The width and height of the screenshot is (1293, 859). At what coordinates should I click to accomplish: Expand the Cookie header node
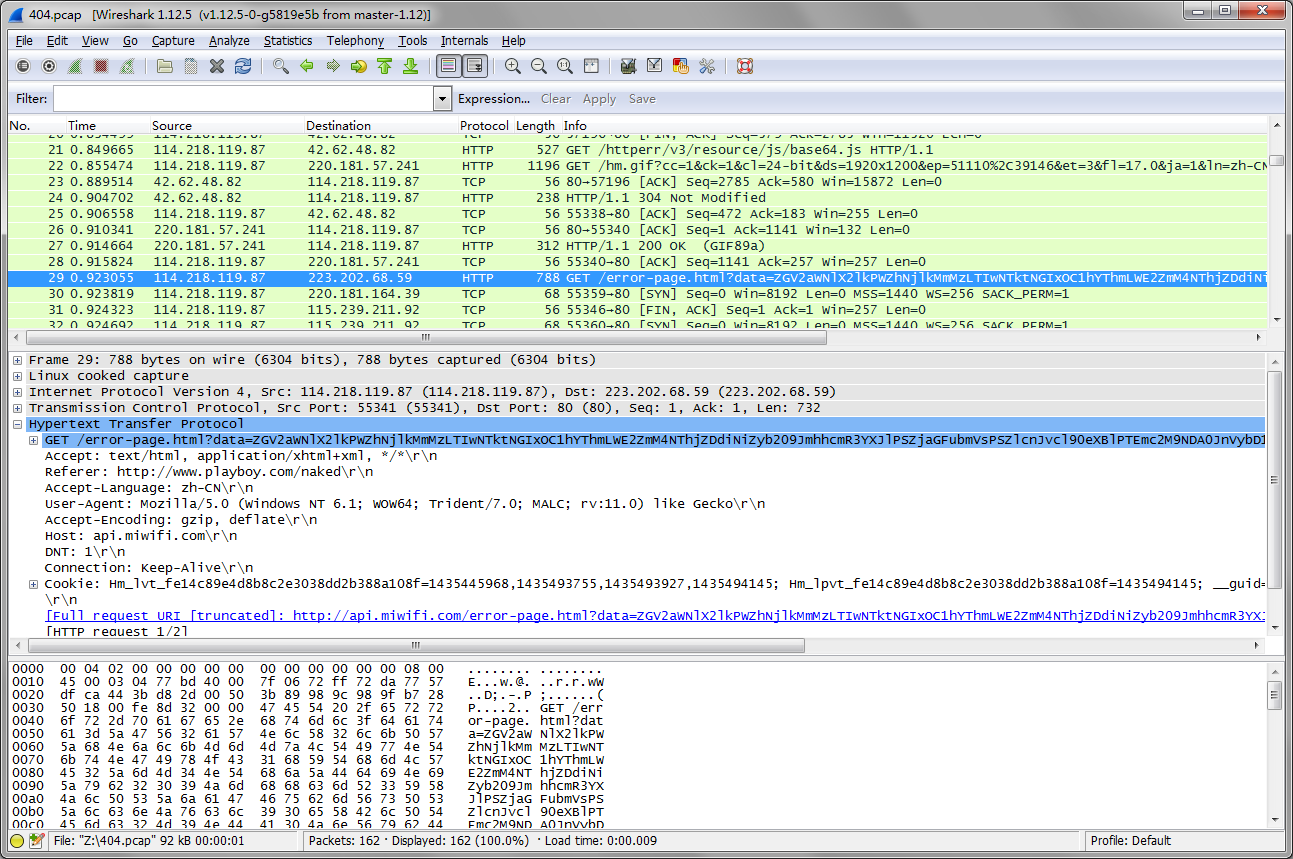tap(34, 584)
